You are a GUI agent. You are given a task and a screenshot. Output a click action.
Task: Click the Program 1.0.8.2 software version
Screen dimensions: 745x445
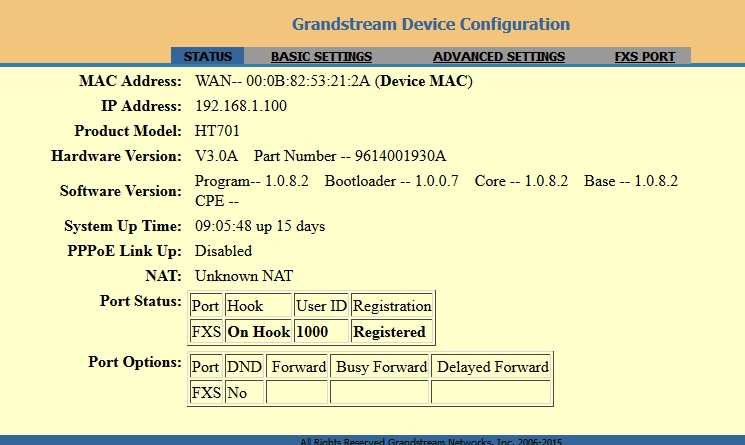coord(252,181)
